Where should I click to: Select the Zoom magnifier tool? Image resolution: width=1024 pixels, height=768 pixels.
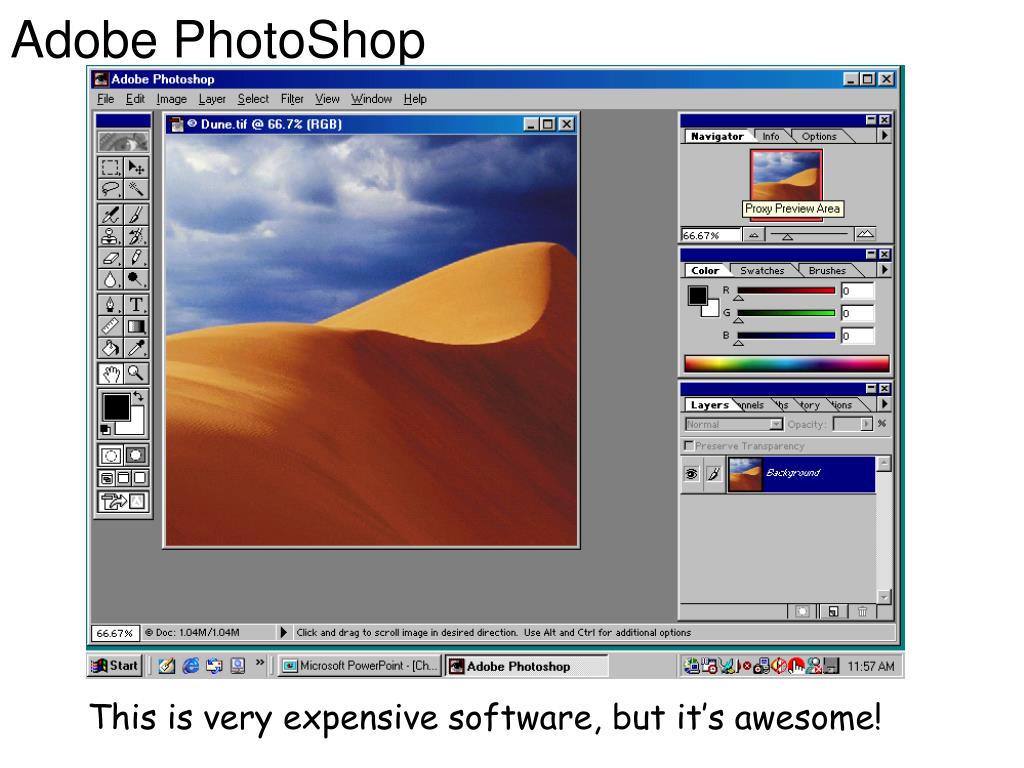pyautogui.click(x=136, y=374)
